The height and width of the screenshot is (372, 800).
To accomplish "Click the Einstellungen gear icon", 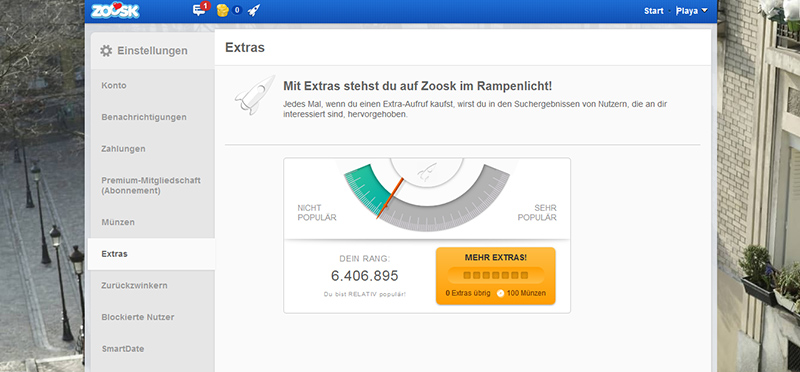I will point(106,51).
